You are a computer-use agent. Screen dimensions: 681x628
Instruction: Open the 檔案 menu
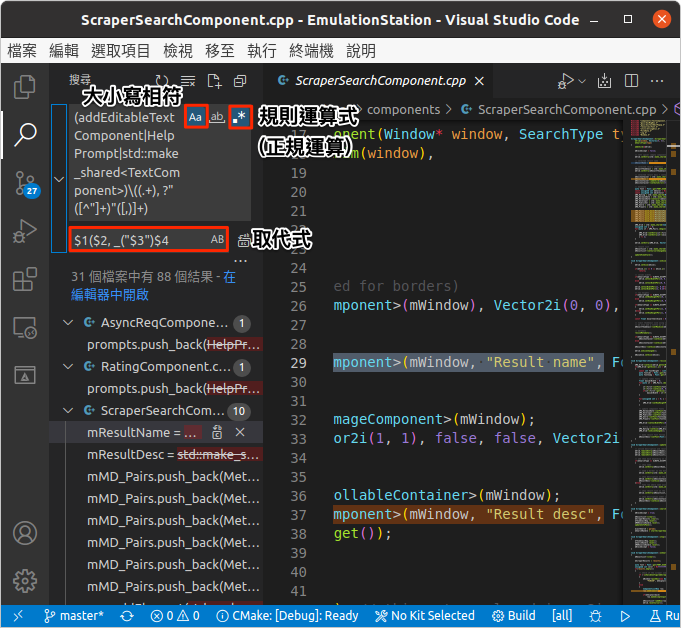(x=22, y=51)
